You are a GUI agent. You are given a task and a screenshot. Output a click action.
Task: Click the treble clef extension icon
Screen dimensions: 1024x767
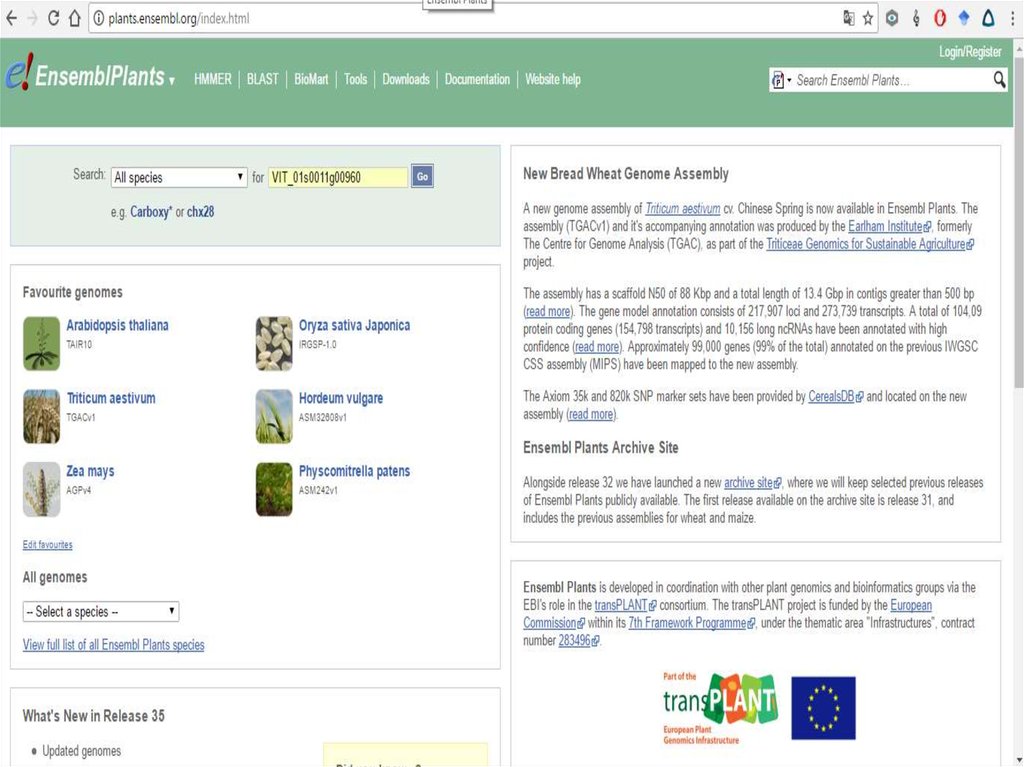tap(916, 18)
